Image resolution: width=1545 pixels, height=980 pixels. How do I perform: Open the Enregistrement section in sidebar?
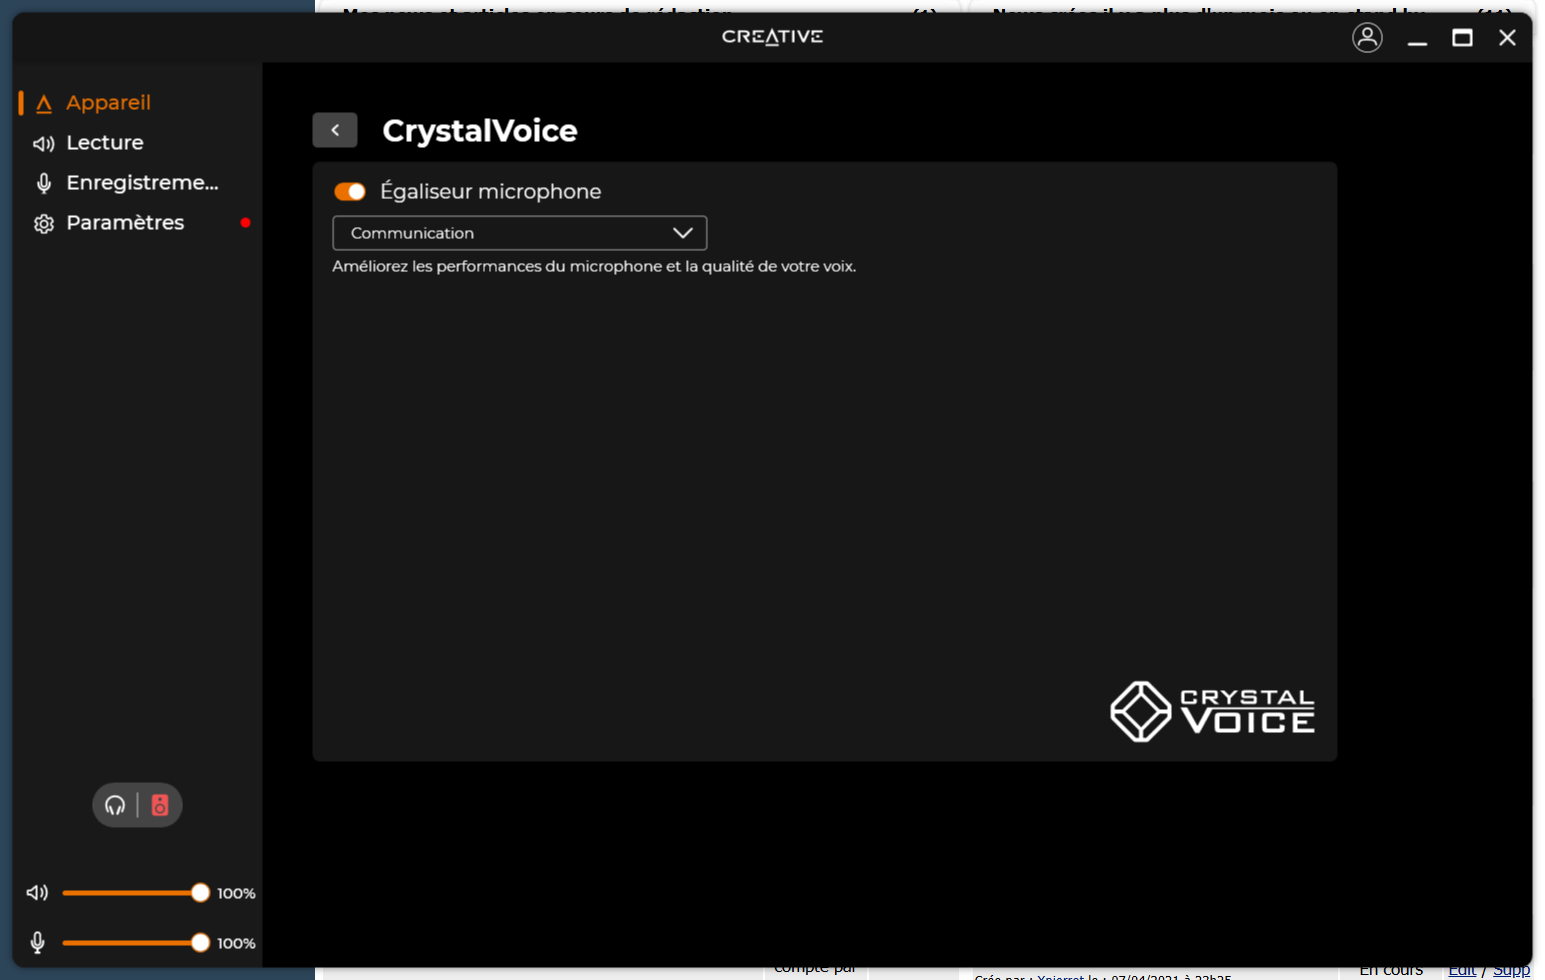(x=142, y=183)
